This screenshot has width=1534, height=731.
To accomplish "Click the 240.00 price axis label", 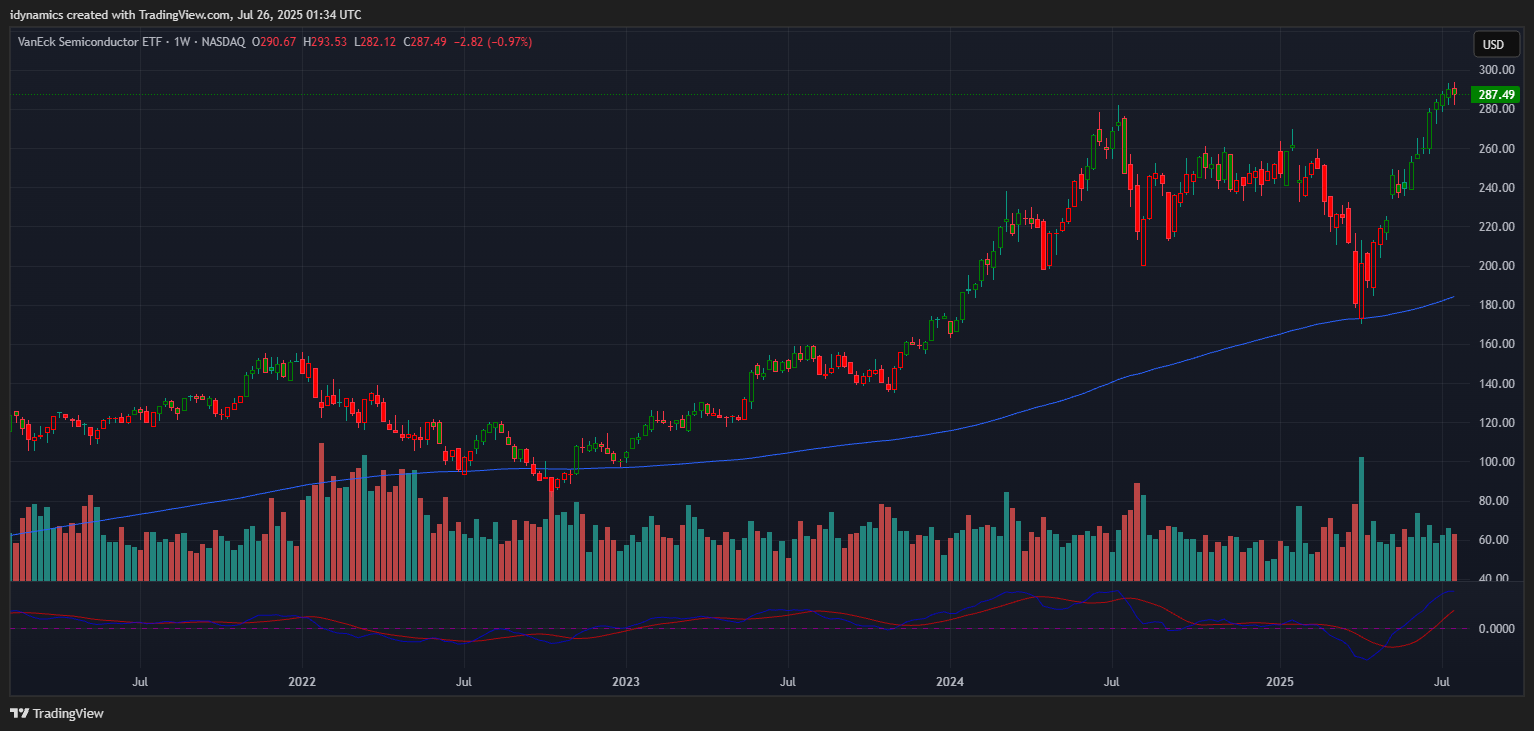I will click(x=1497, y=188).
